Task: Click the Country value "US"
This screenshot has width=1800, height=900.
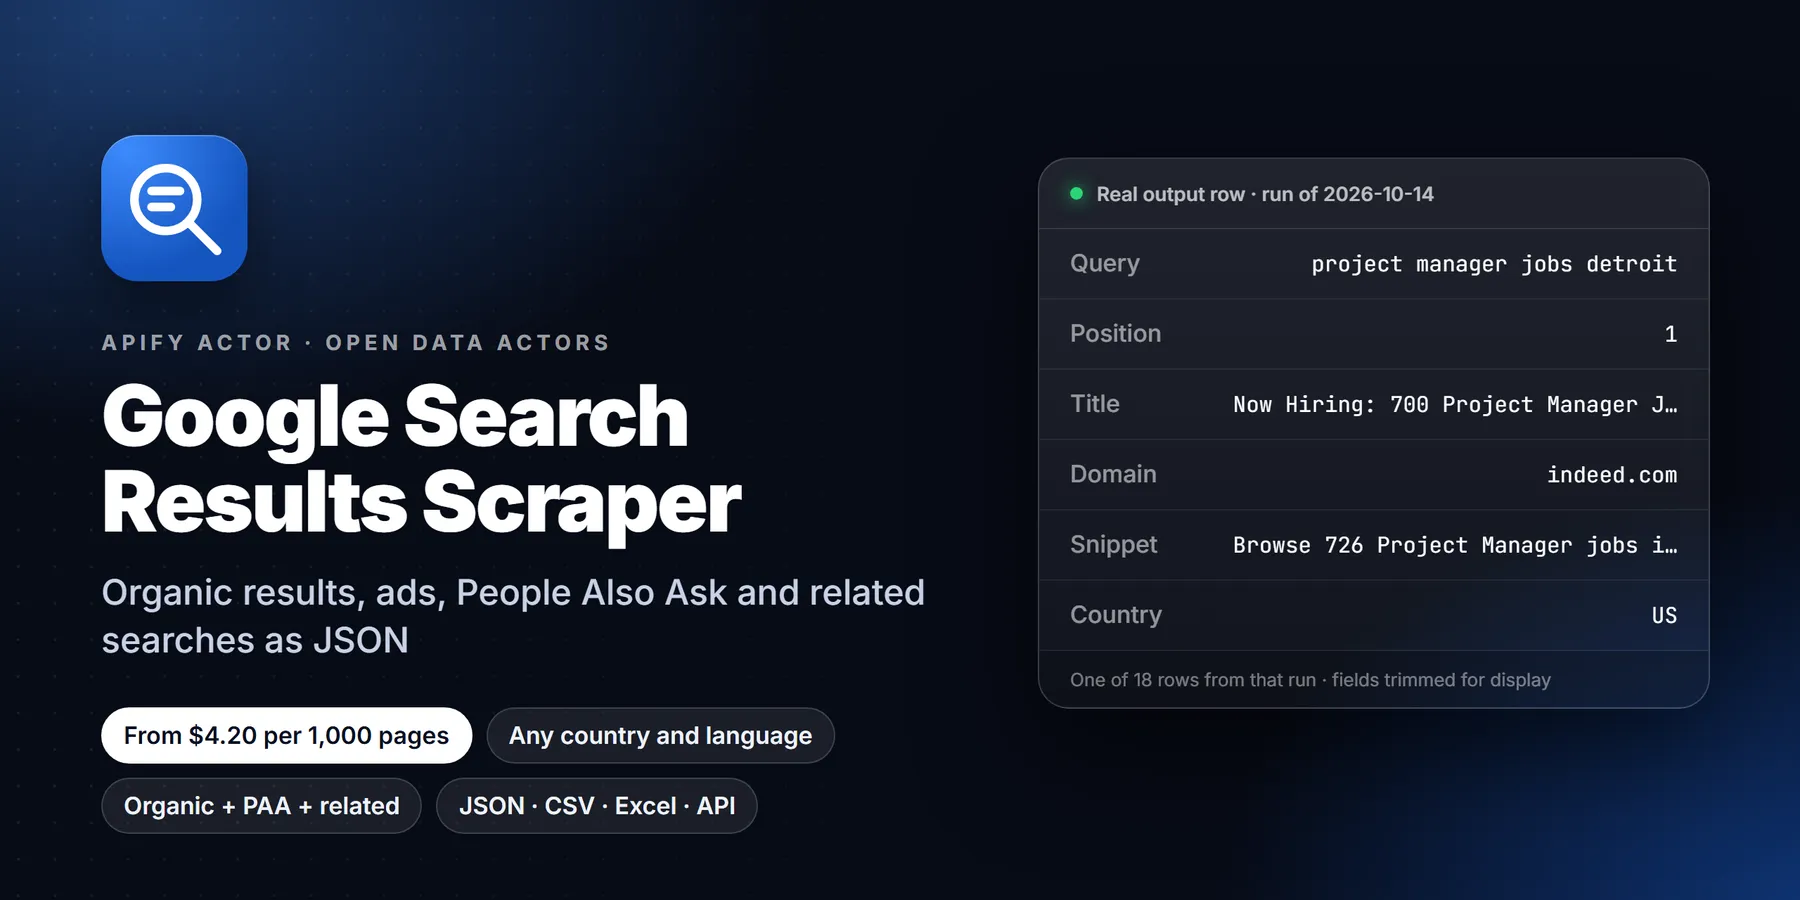Action: pyautogui.click(x=1664, y=615)
